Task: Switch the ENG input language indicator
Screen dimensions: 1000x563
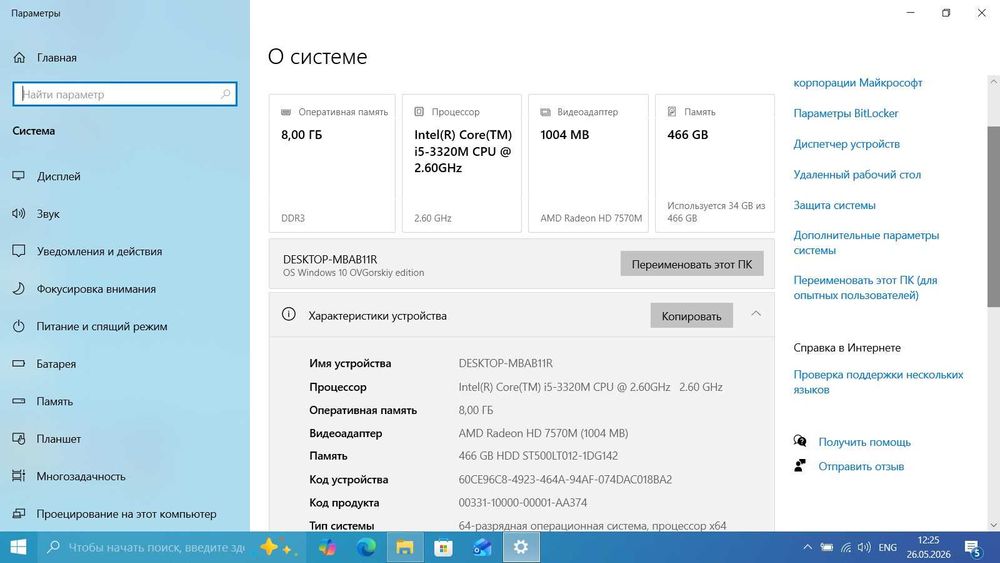Action: [x=887, y=547]
